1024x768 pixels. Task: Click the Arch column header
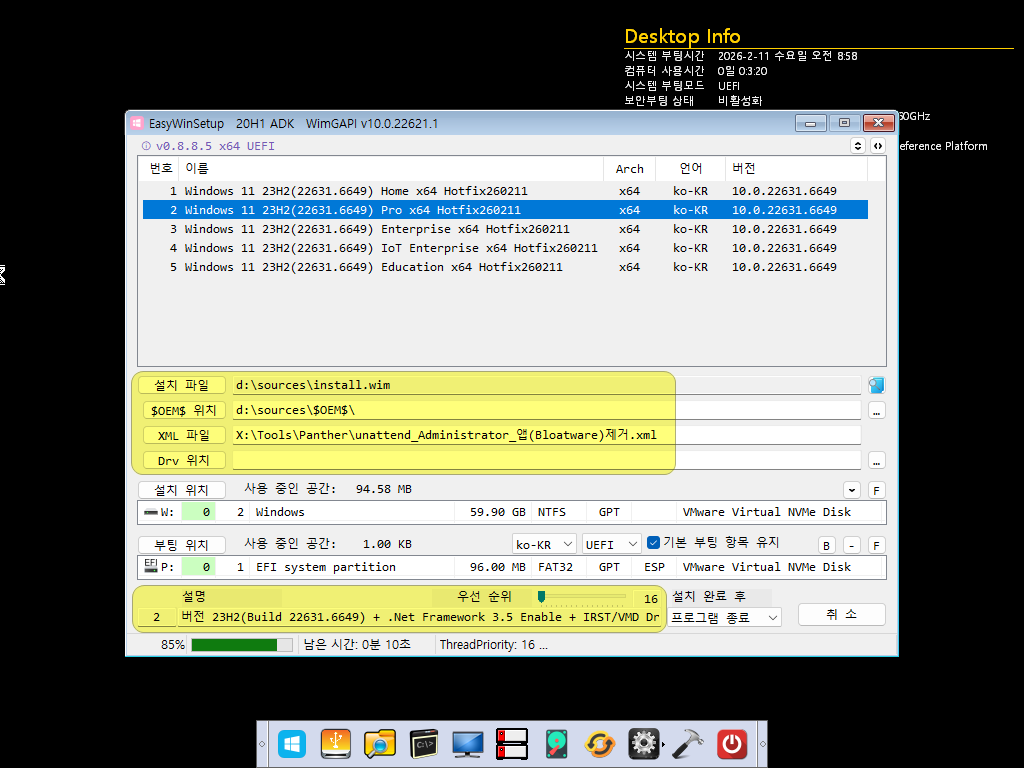630,168
